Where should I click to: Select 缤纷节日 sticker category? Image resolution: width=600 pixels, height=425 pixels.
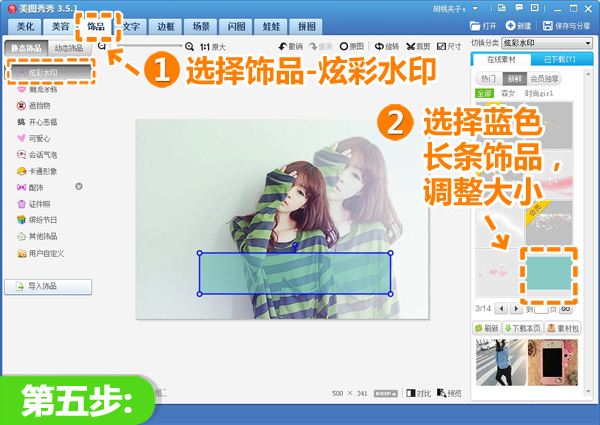click(x=37, y=220)
